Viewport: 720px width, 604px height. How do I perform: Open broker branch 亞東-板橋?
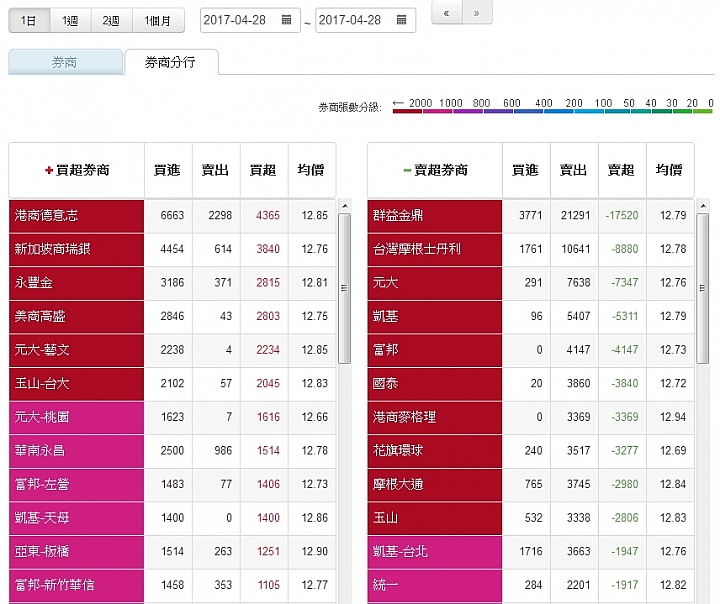[x=76, y=552]
